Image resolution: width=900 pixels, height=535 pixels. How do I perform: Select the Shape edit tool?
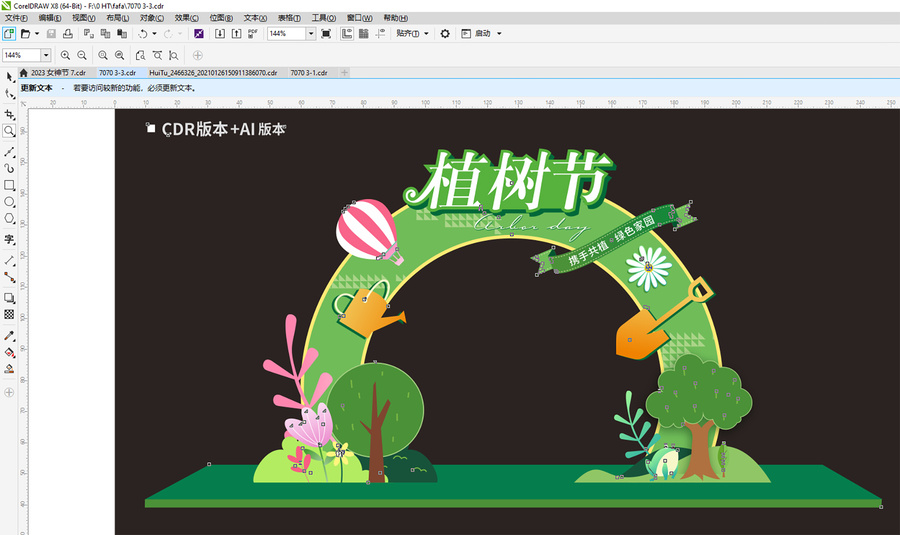click(x=9, y=94)
